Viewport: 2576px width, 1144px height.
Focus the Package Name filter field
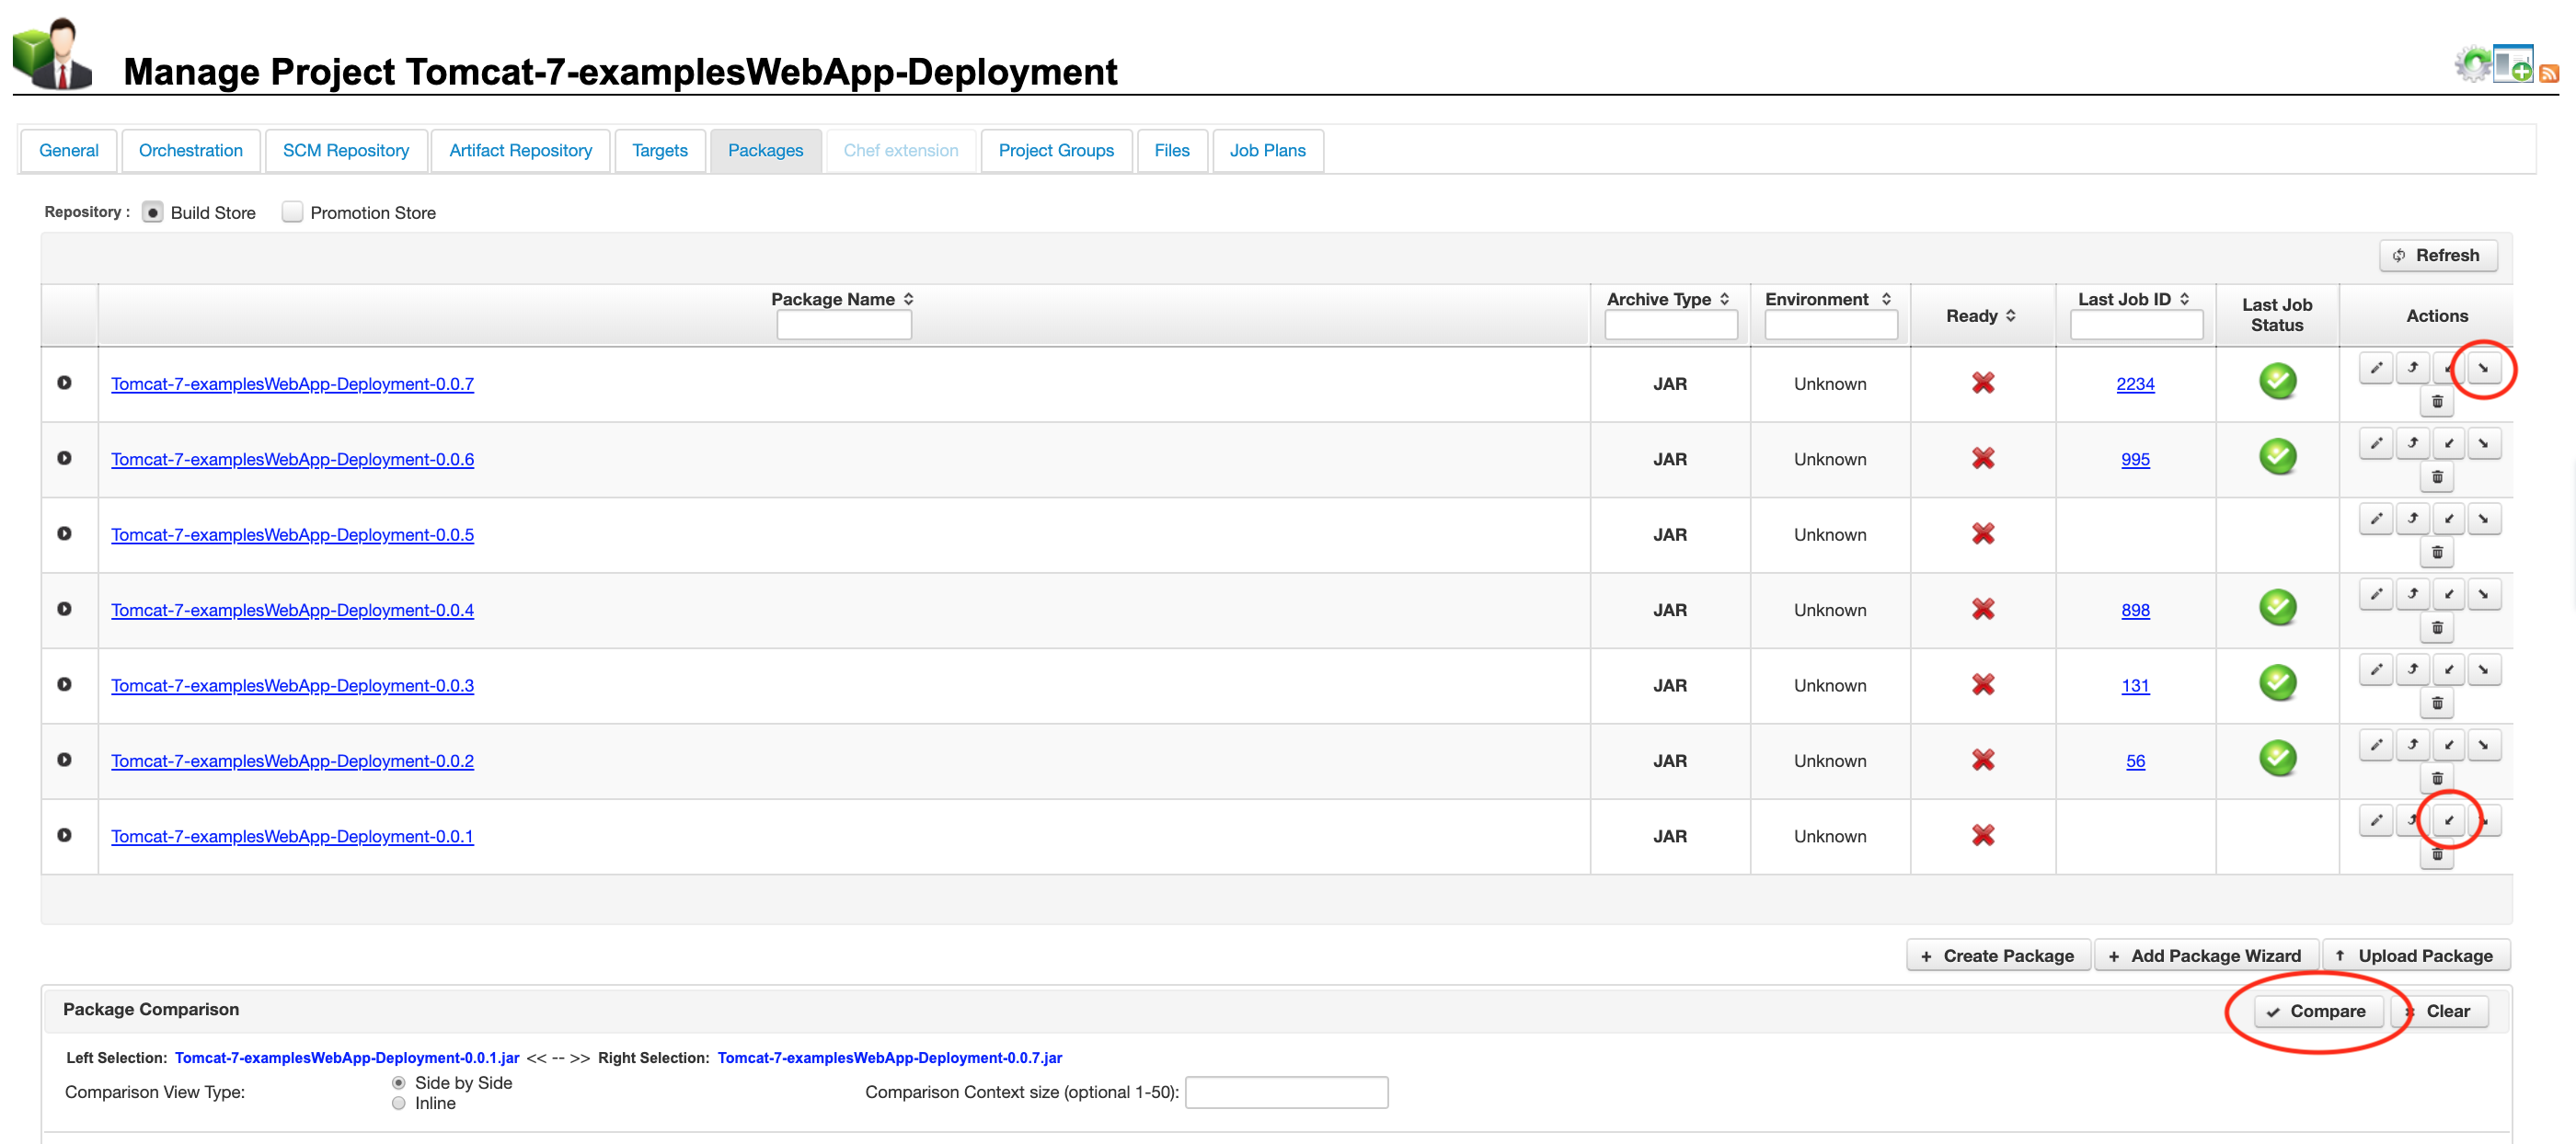[843, 325]
